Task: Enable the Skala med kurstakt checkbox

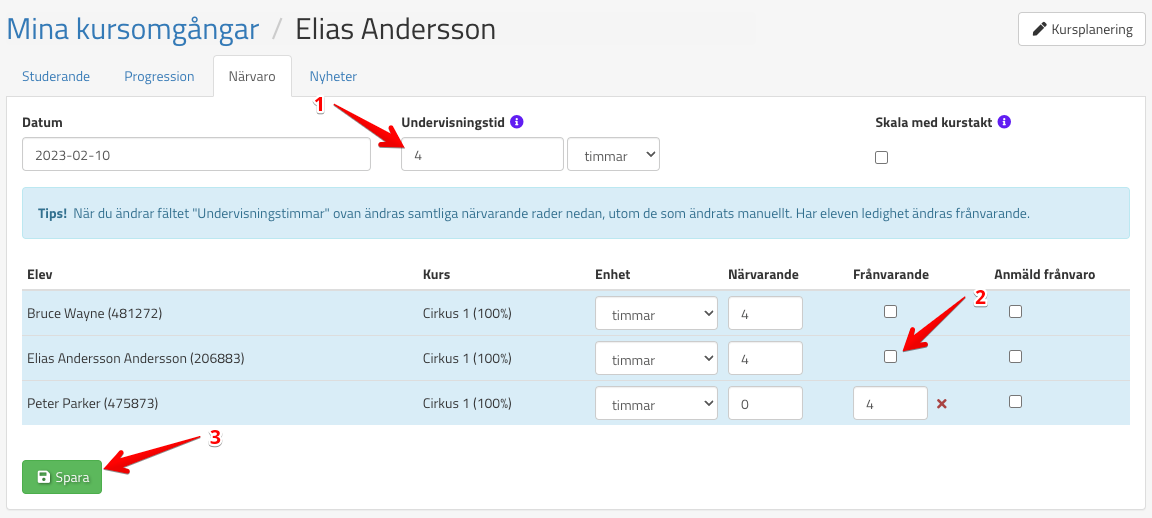Action: point(881,157)
